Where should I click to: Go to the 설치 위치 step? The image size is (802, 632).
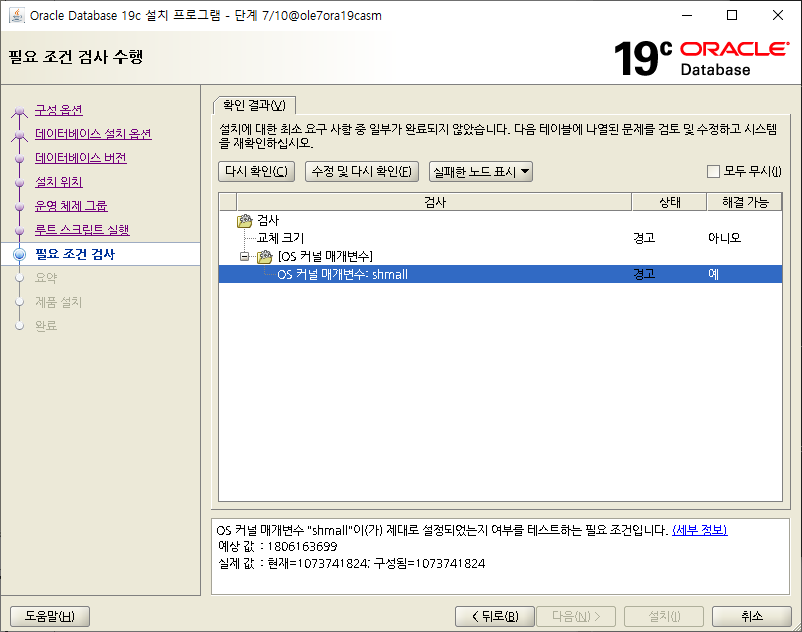tap(58, 182)
